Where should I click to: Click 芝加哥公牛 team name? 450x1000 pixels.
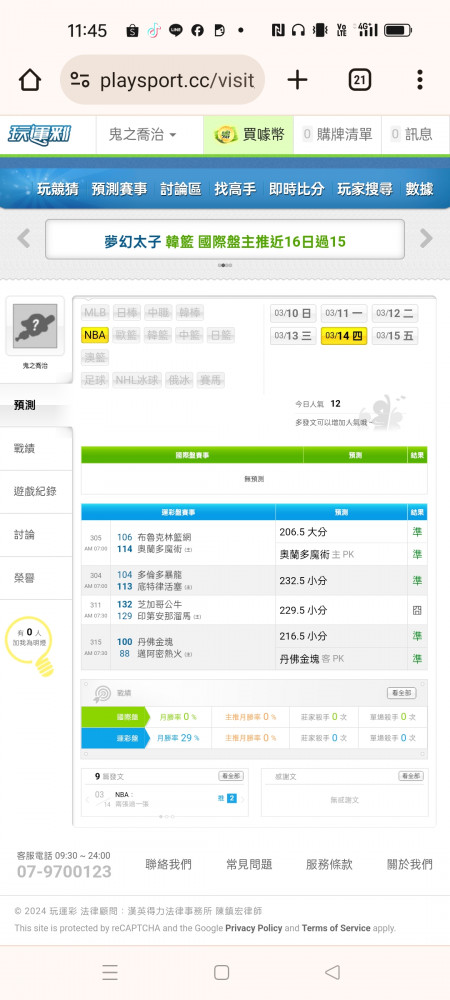click(x=159, y=604)
